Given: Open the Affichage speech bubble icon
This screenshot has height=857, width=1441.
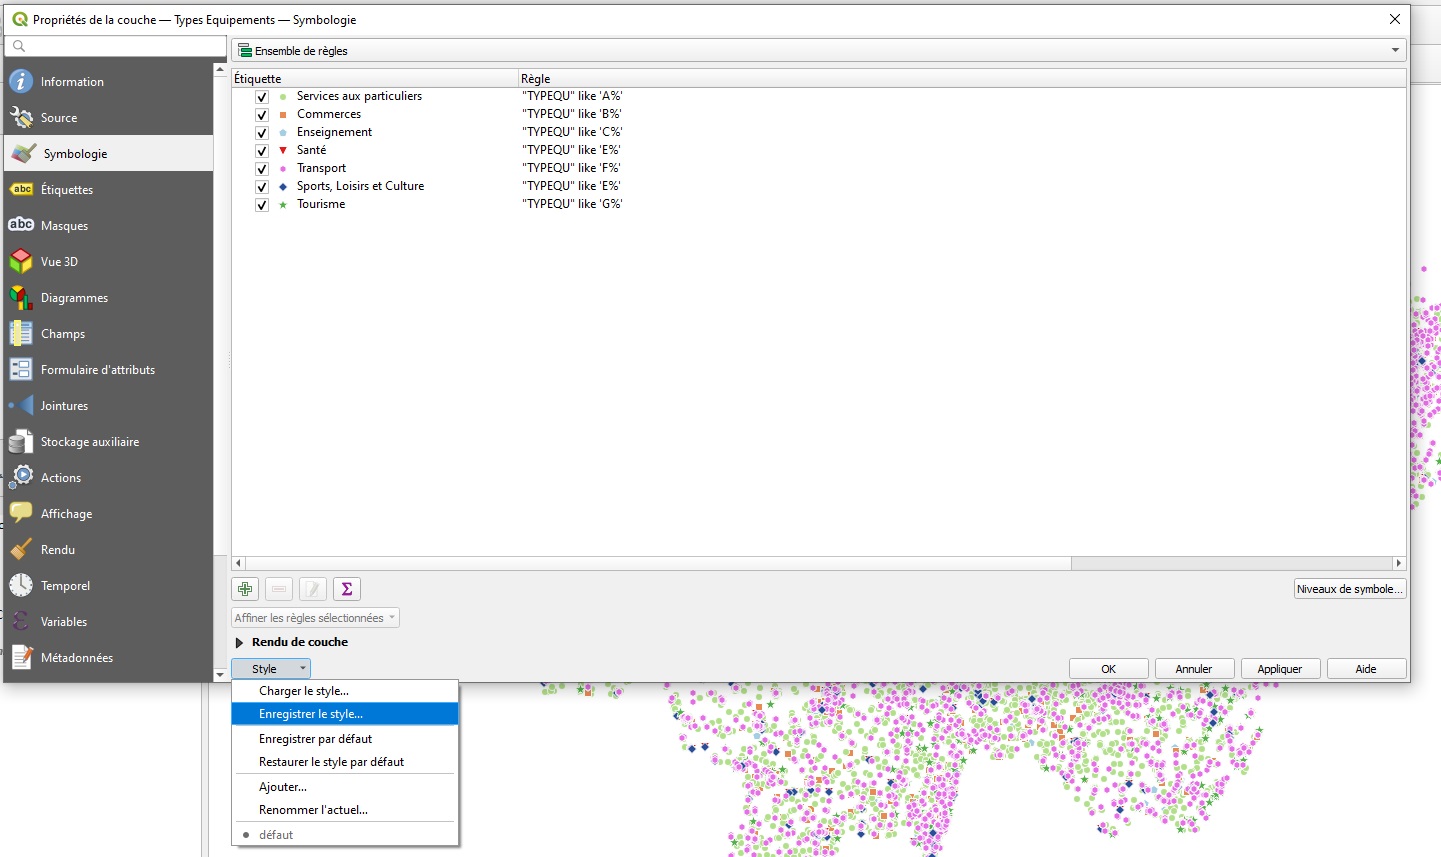Looking at the screenshot, I should (x=21, y=514).
